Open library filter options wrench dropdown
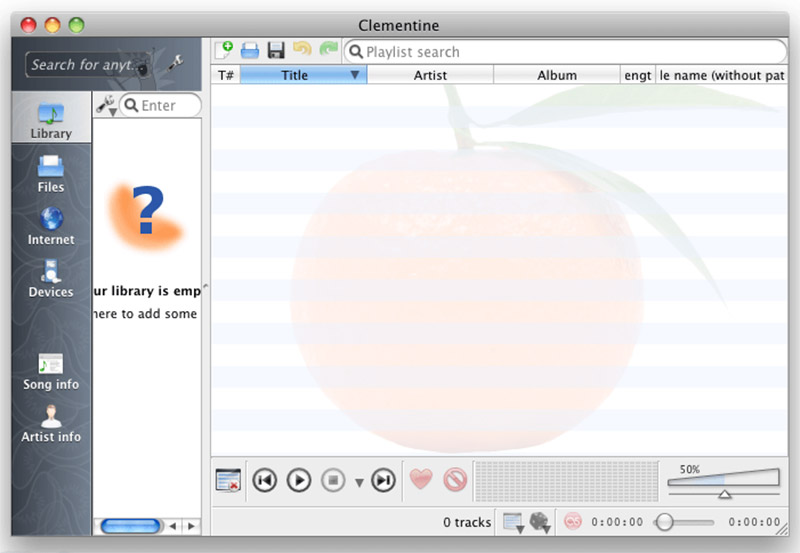800x553 pixels. (105, 105)
